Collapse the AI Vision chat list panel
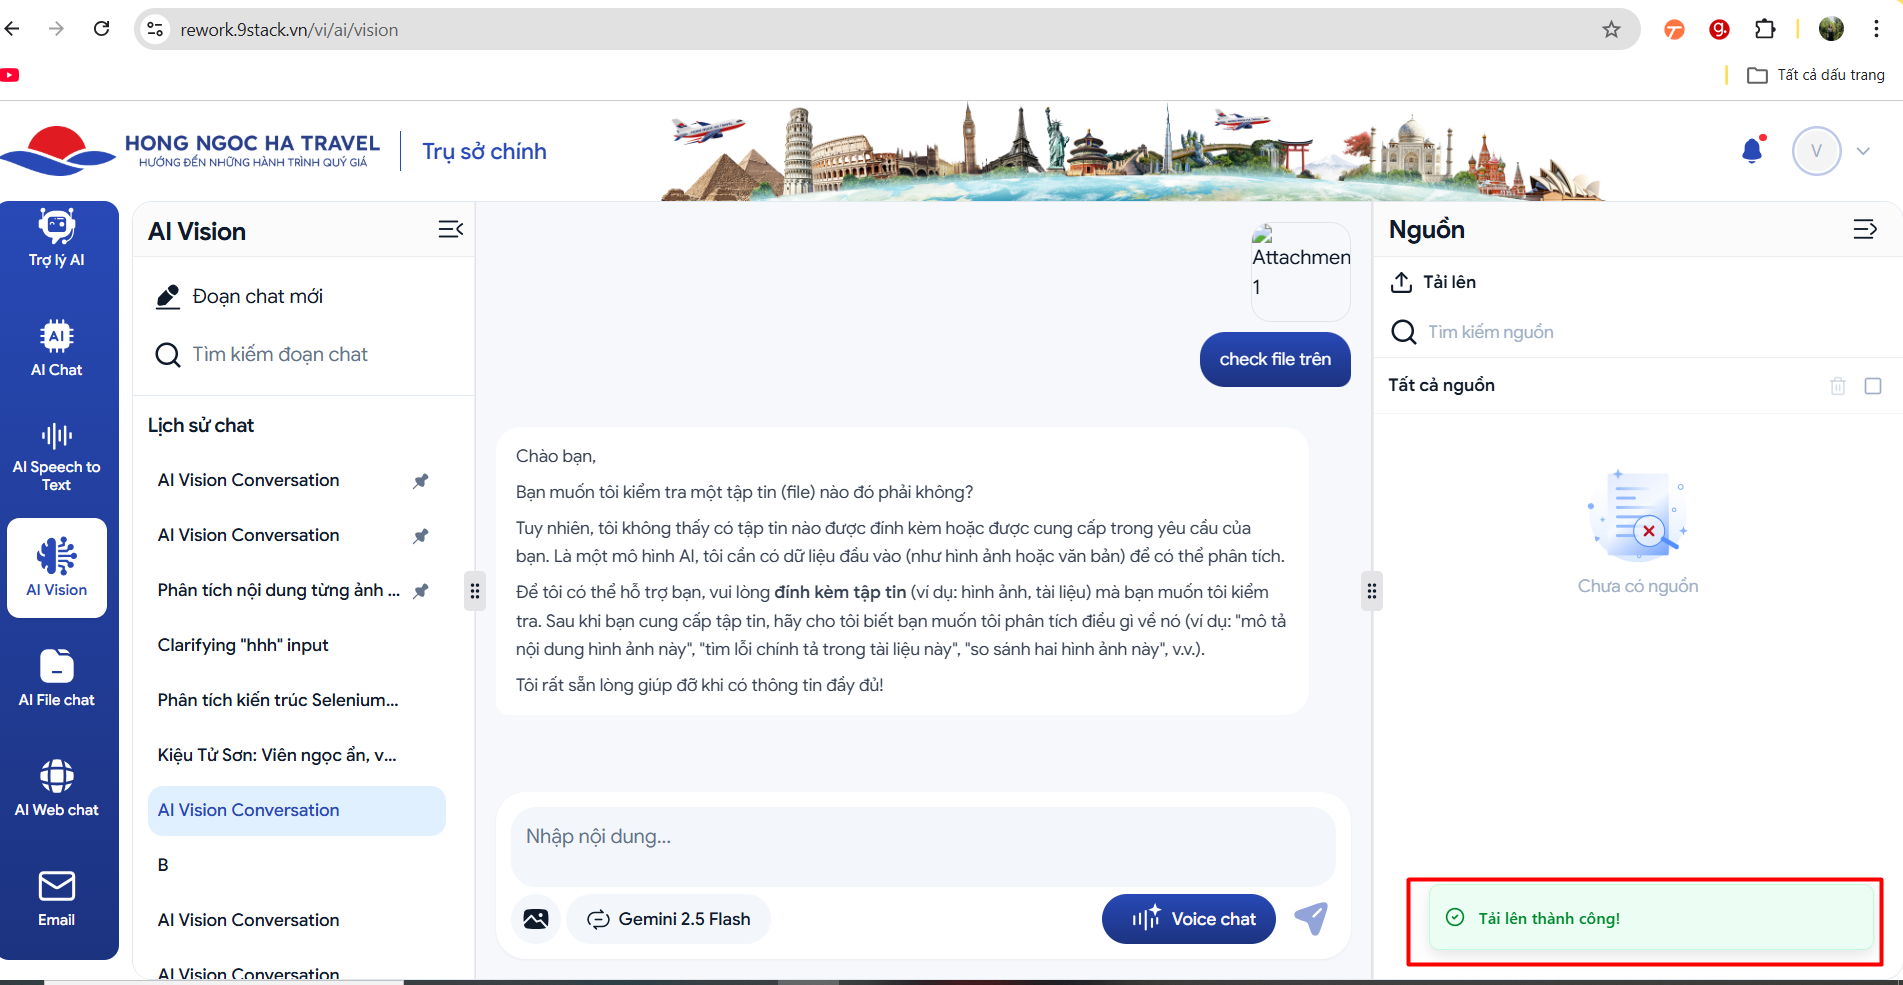 click(x=451, y=230)
